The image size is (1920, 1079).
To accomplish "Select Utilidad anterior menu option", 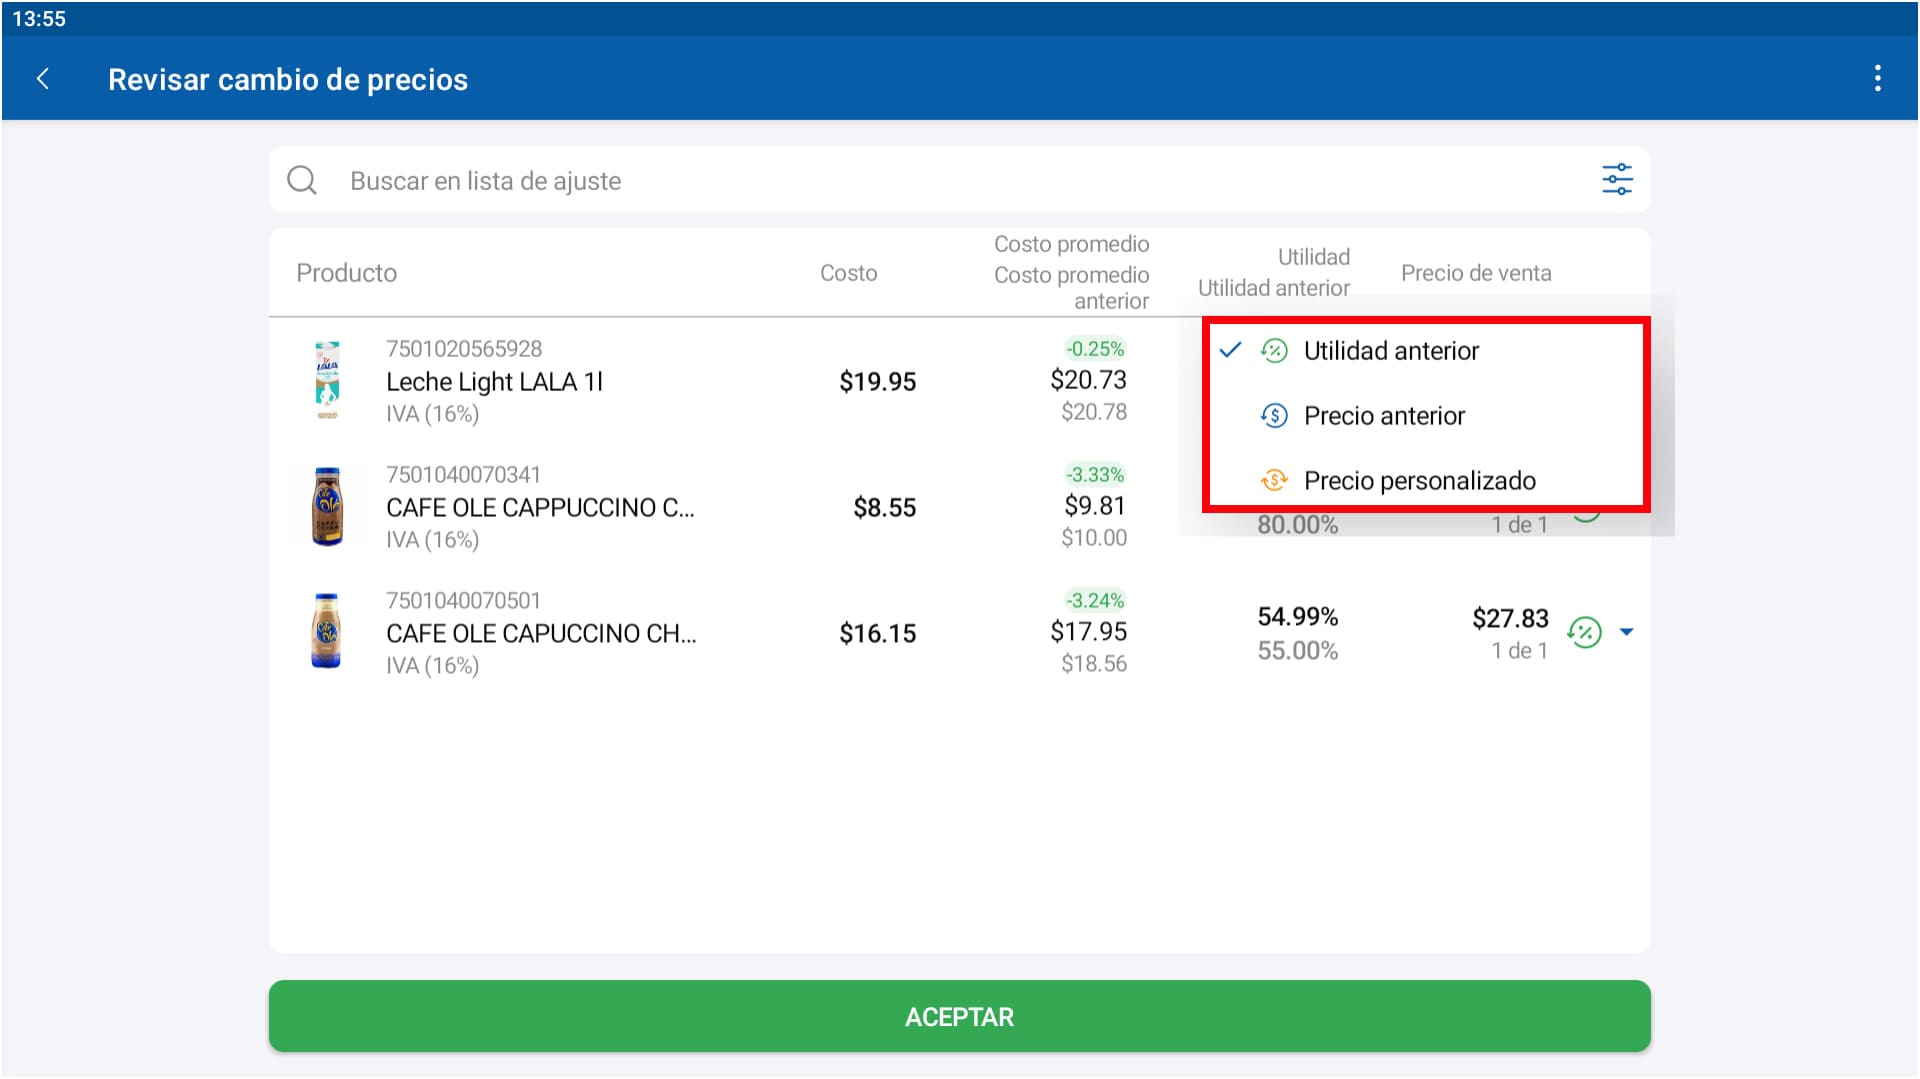I will pyautogui.click(x=1390, y=351).
